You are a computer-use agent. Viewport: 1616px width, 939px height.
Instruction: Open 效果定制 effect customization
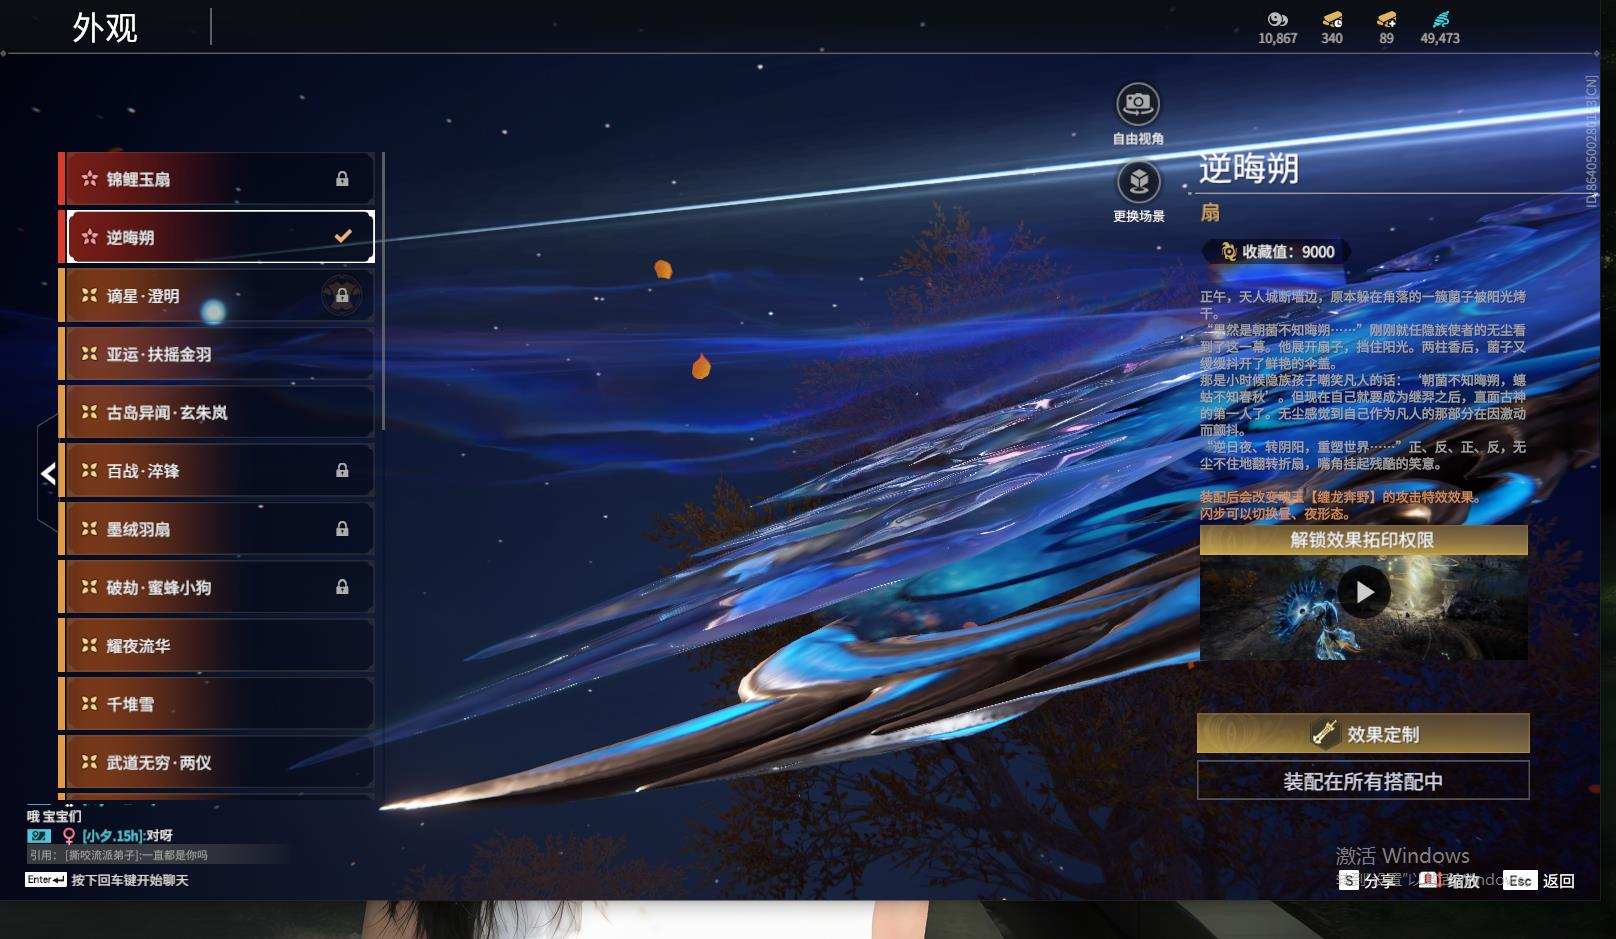[x=1363, y=733]
